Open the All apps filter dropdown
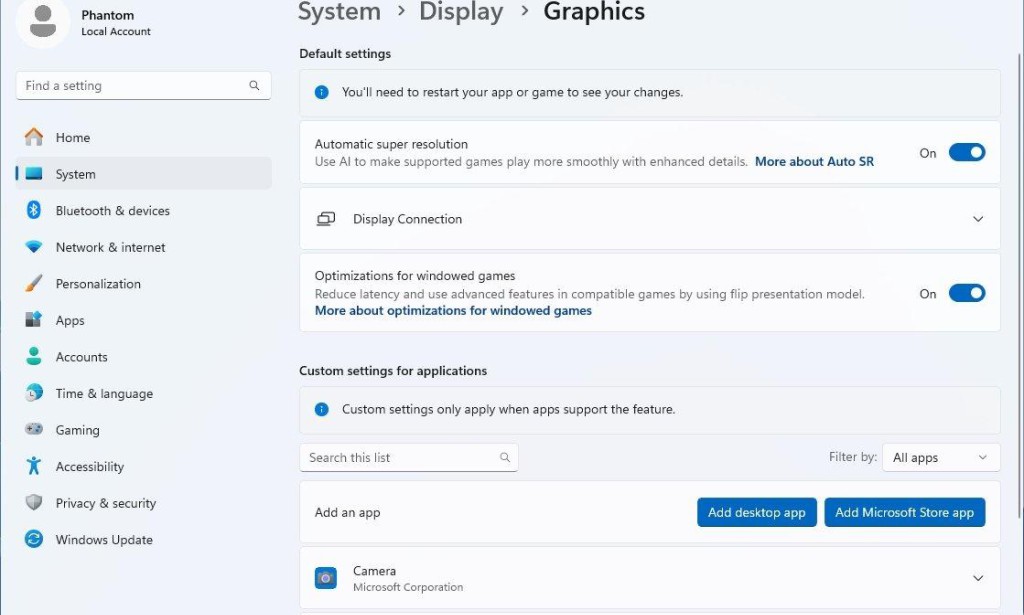The width and height of the screenshot is (1024, 615). pyautogui.click(x=940, y=457)
